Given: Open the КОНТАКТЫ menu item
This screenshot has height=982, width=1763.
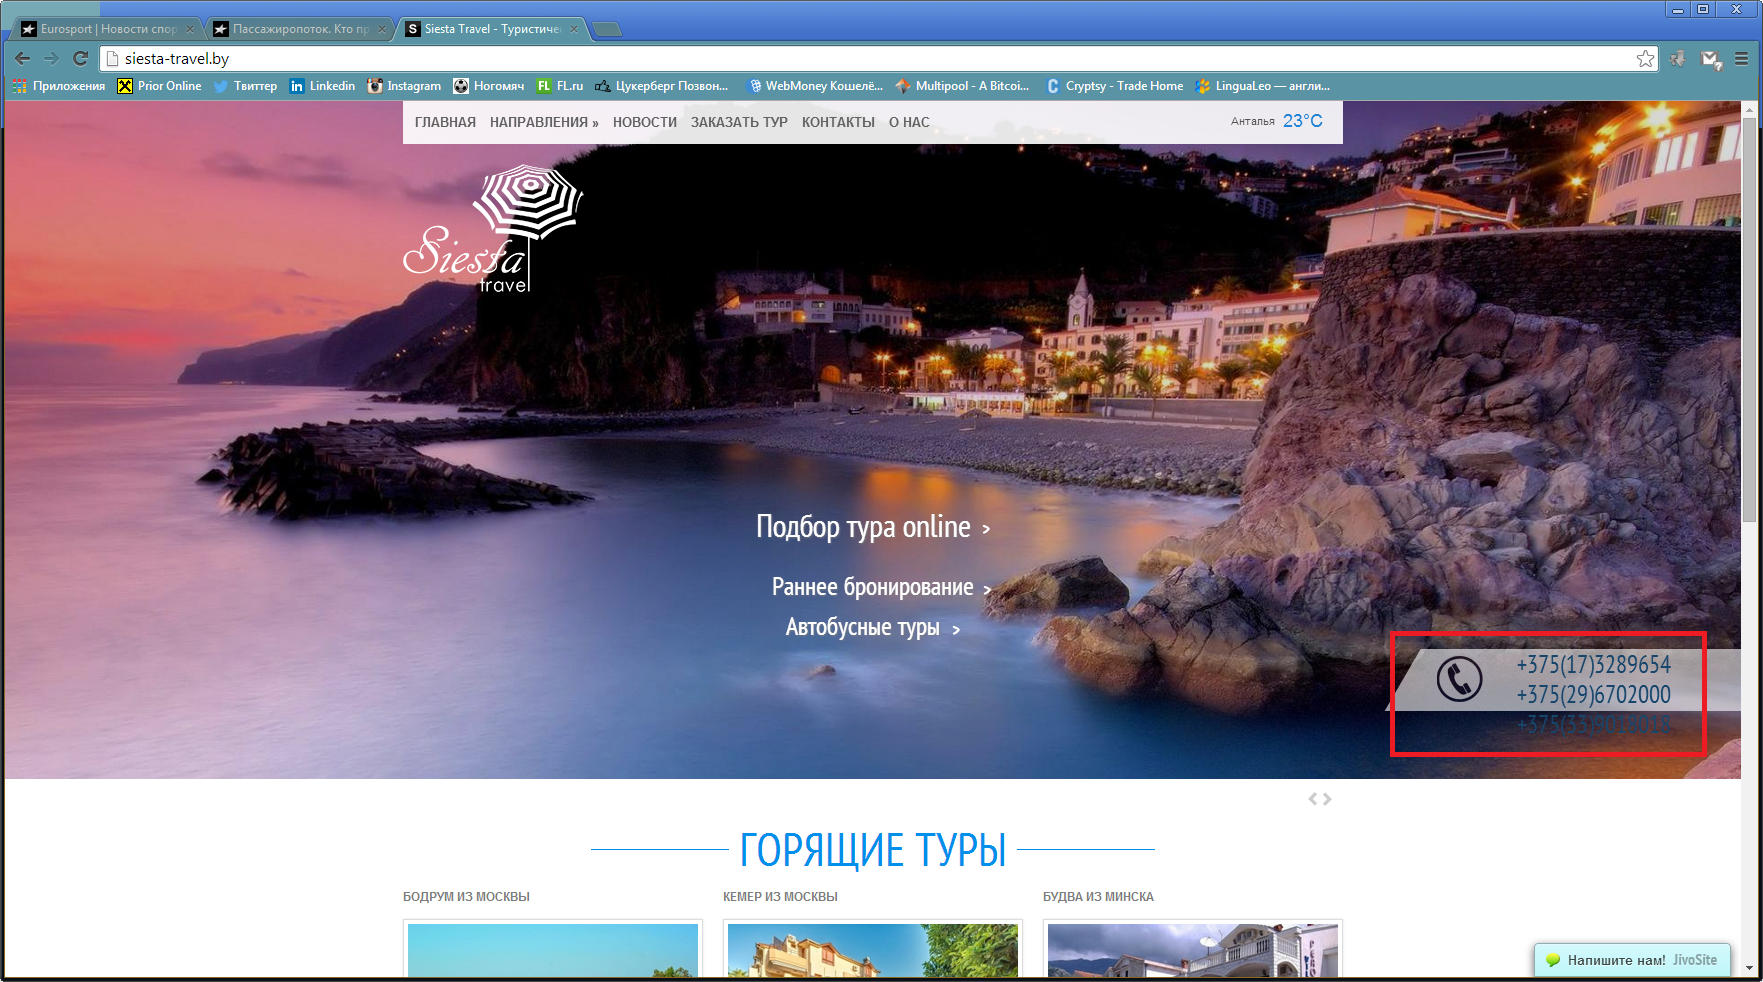Looking at the screenshot, I should click(838, 122).
